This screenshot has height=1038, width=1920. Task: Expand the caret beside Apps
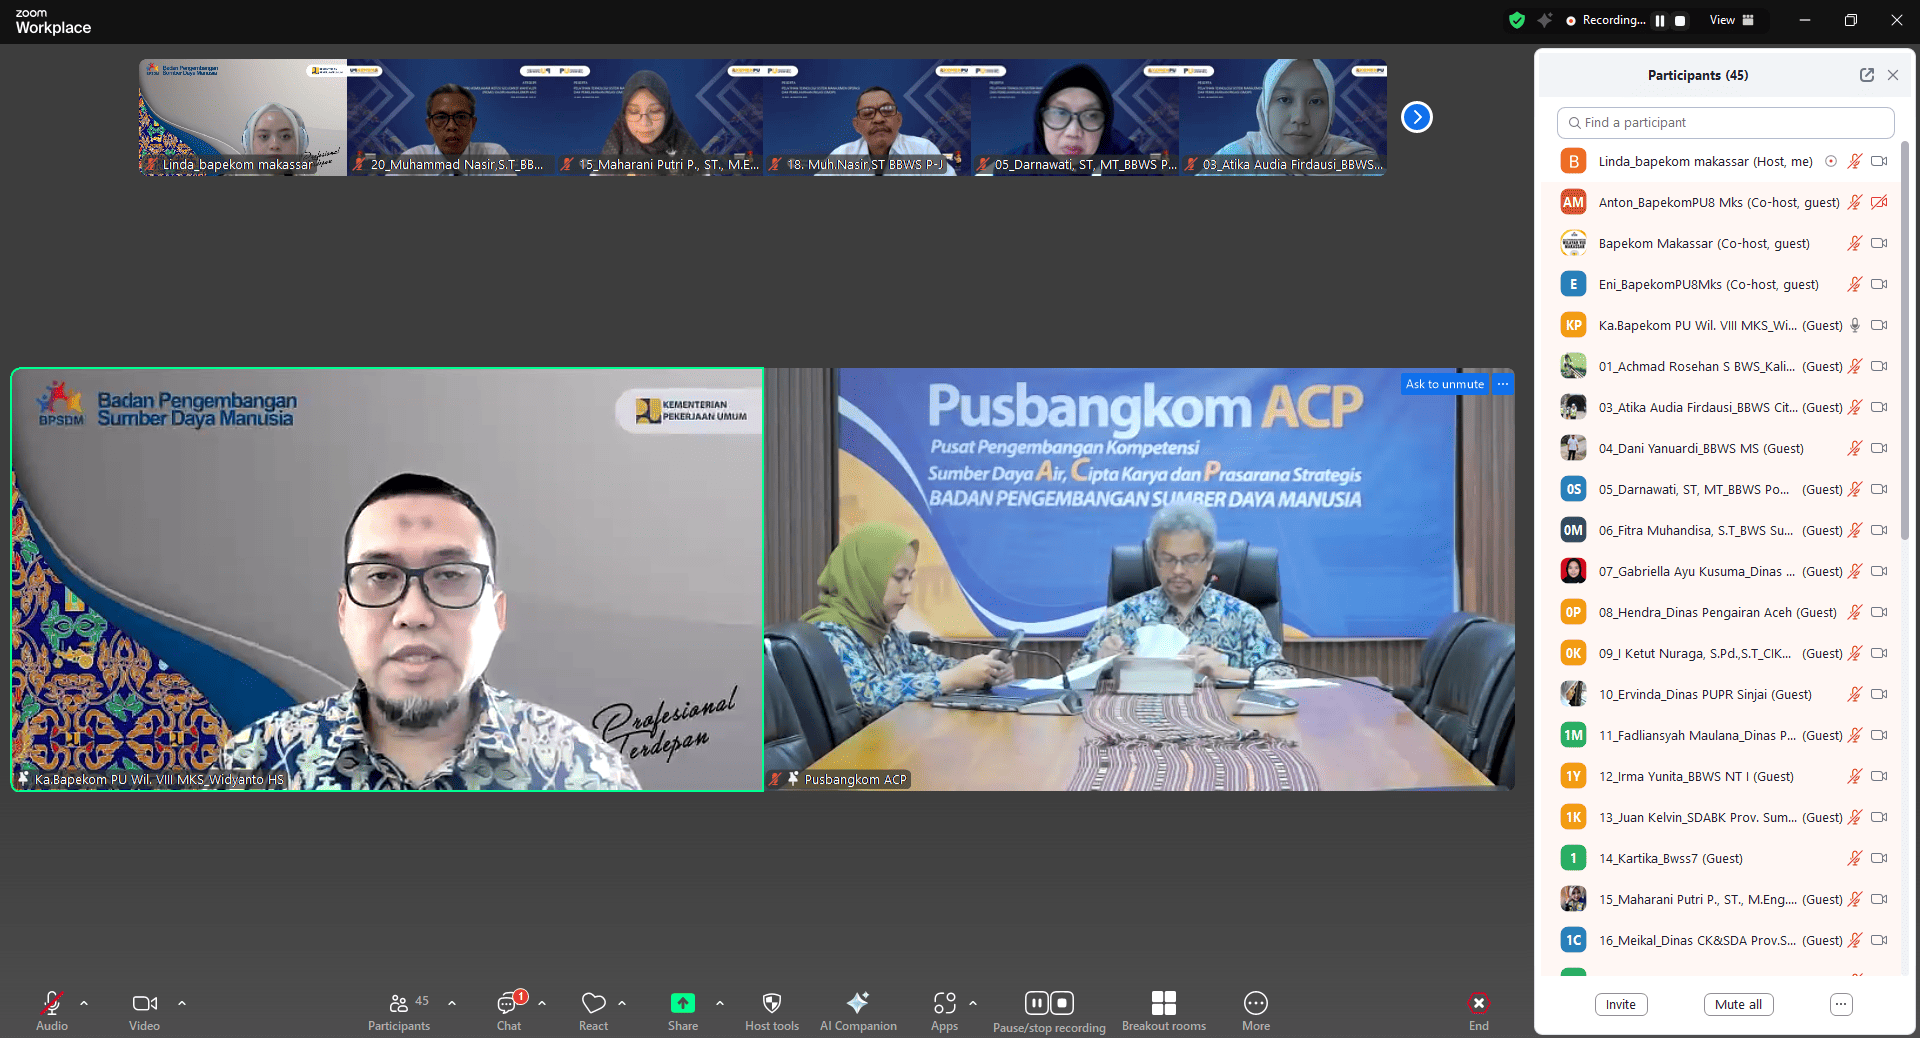tap(973, 1002)
